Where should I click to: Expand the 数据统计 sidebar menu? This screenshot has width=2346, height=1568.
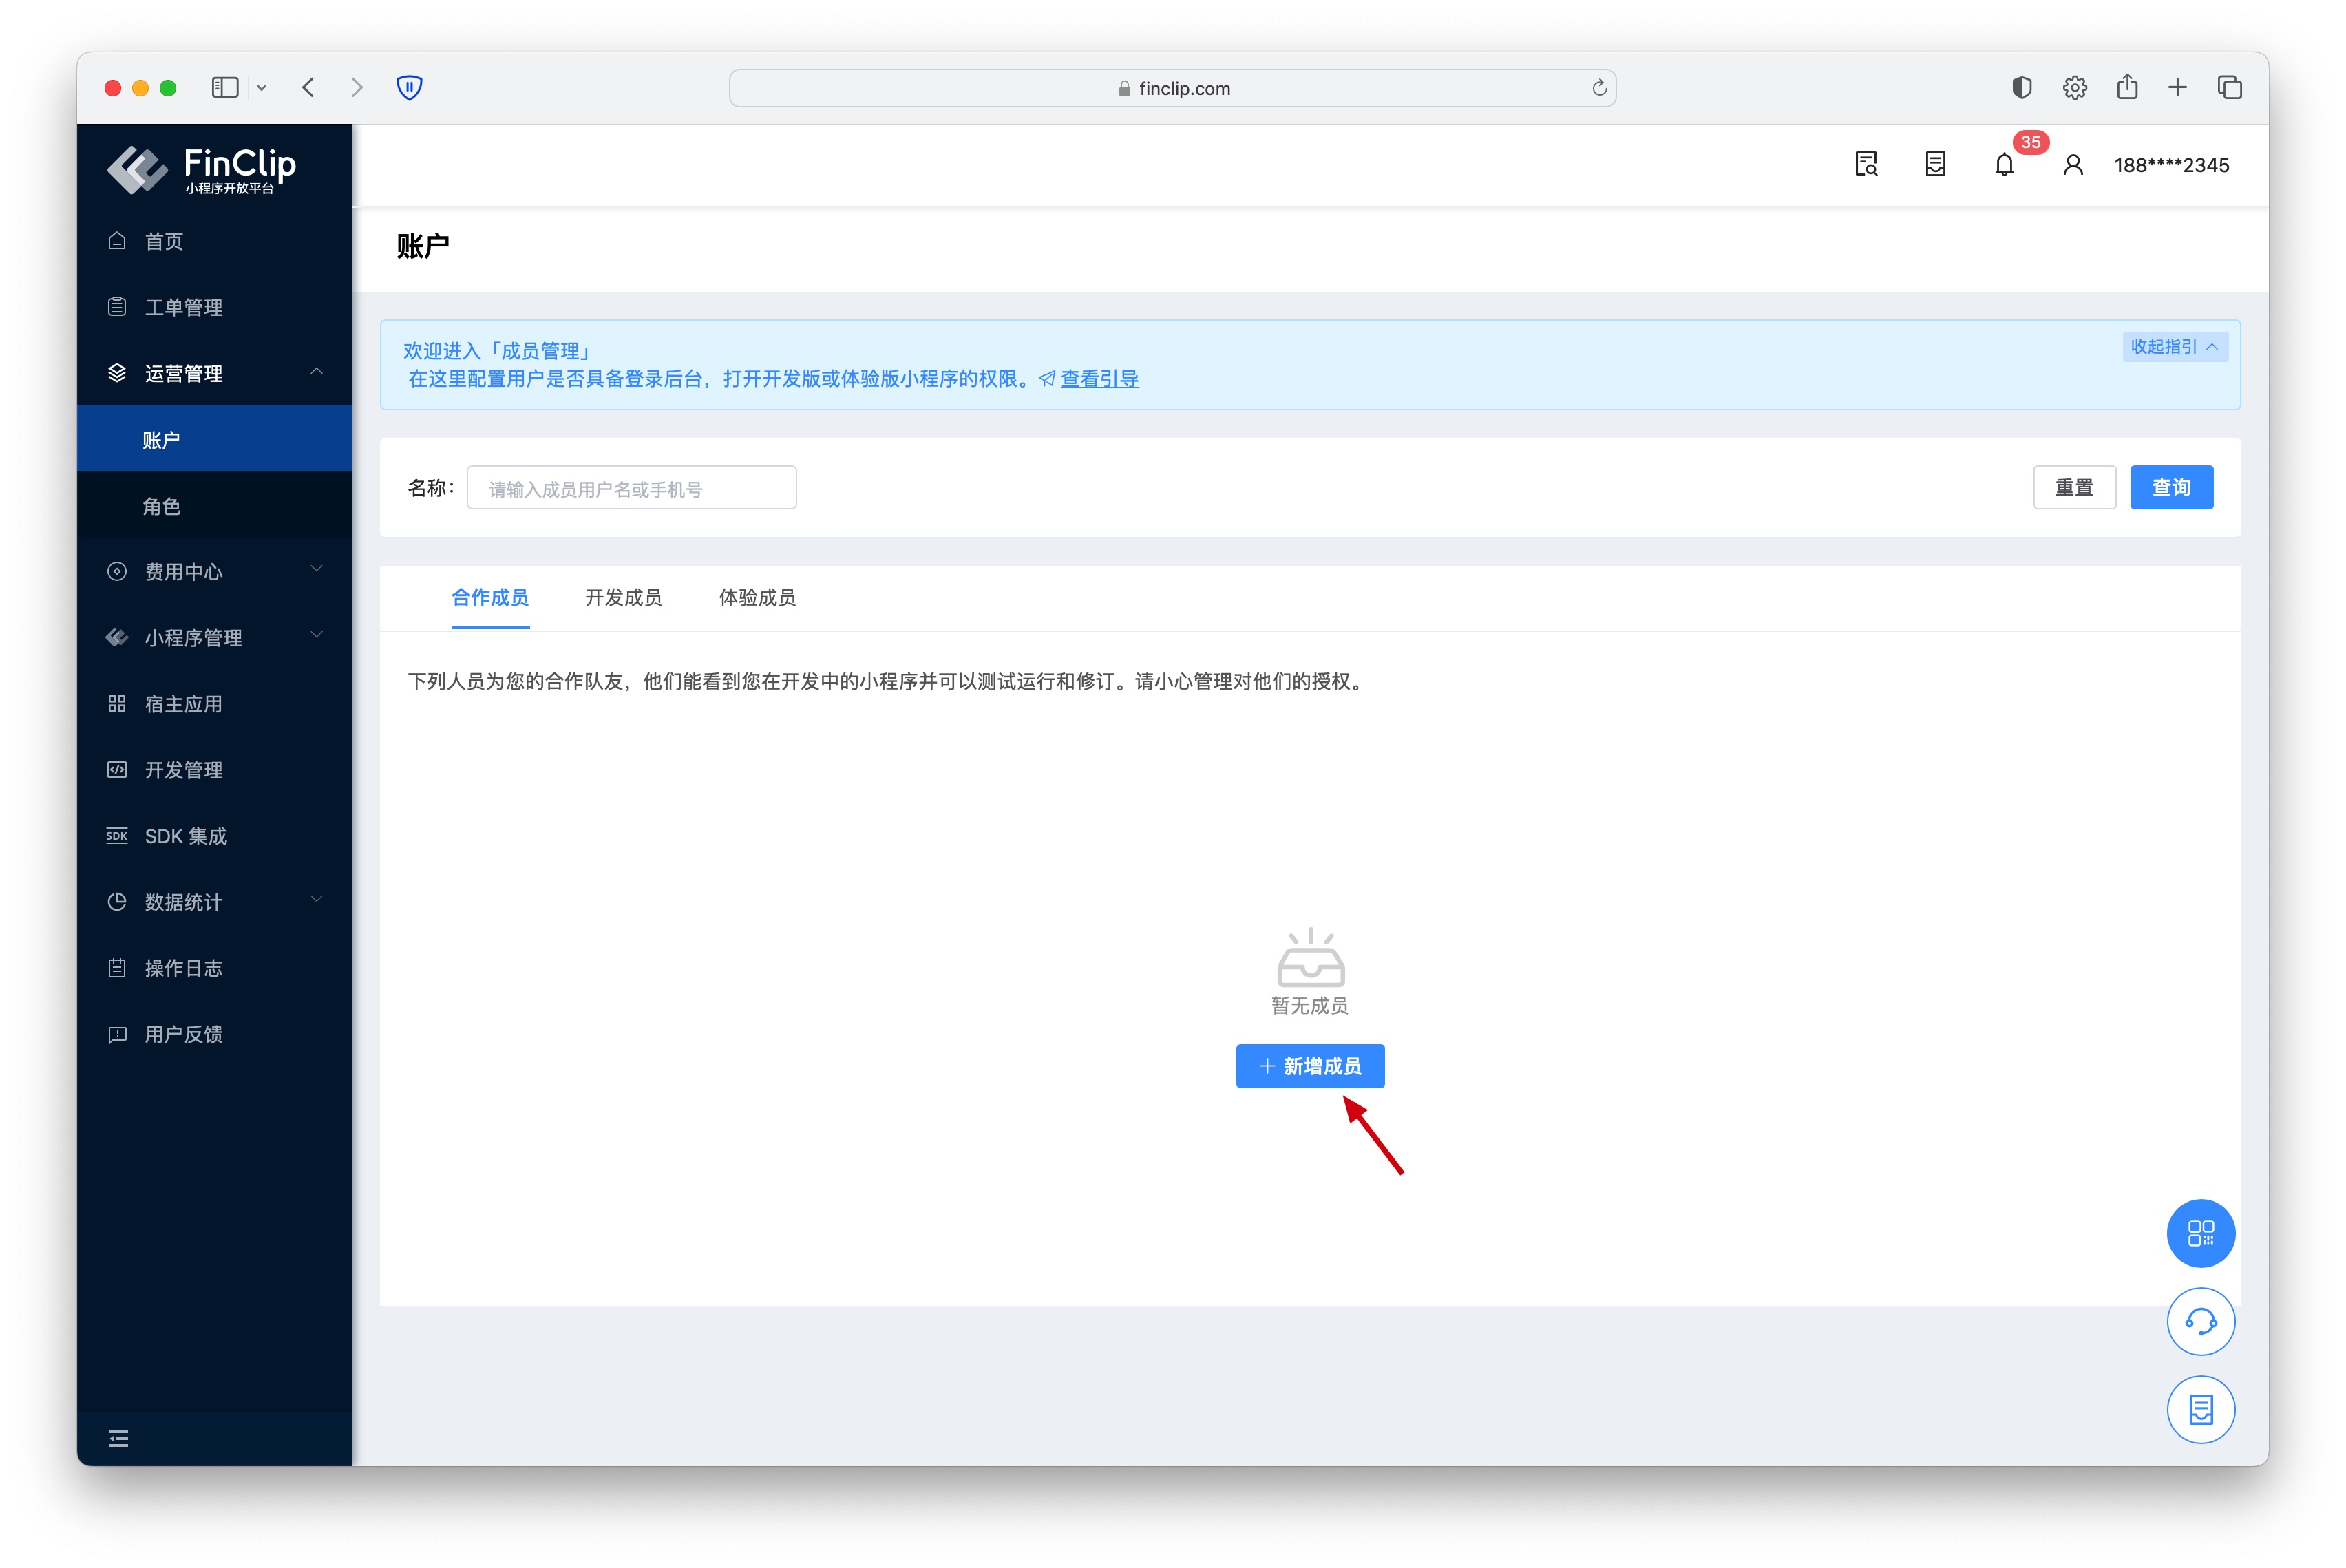coord(214,901)
